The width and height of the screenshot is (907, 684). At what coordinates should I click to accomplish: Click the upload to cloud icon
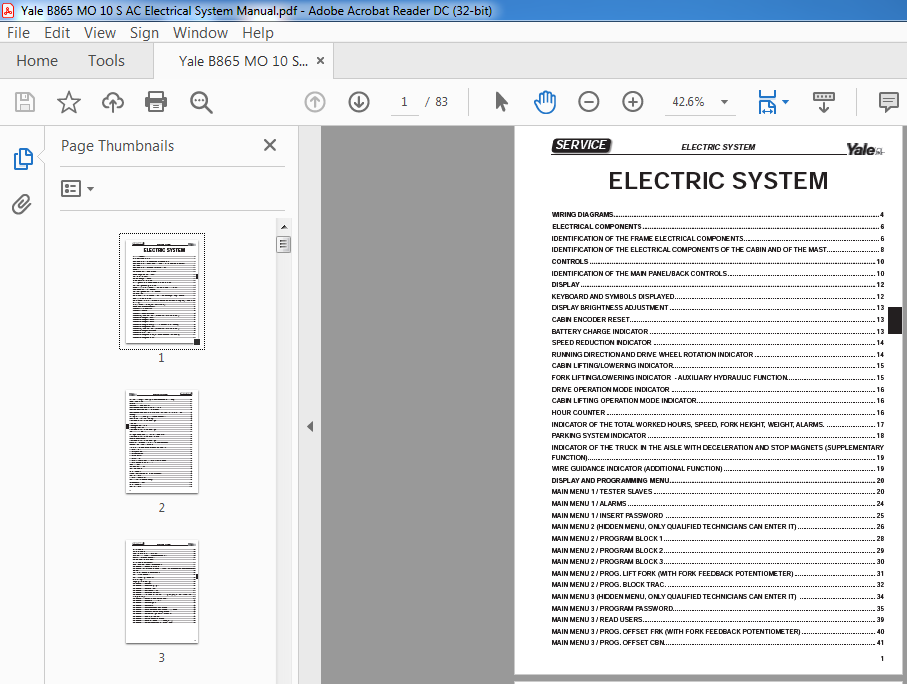(113, 102)
